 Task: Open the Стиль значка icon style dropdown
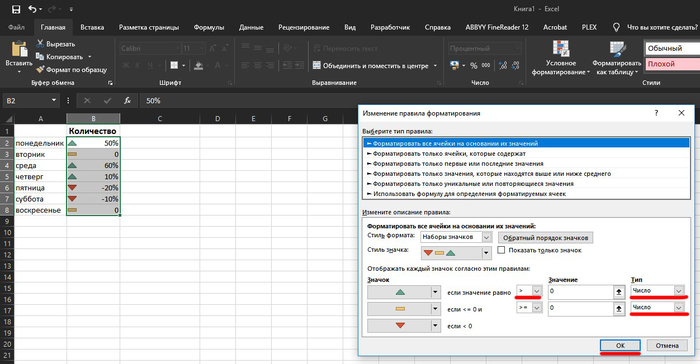coord(486,253)
